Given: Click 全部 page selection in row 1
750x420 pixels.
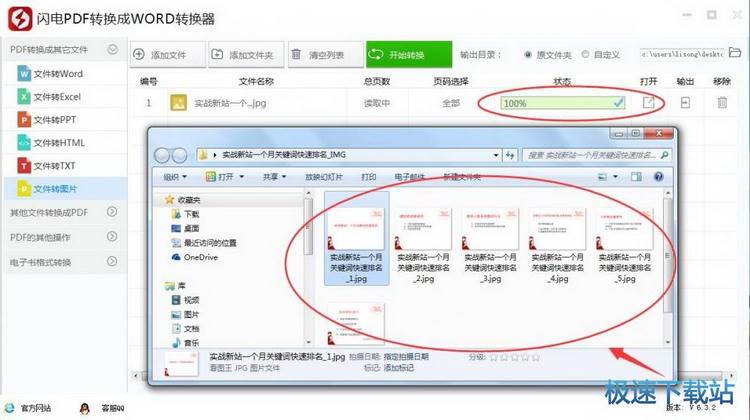Looking at the screenshot, I should (x=451, y=103).
